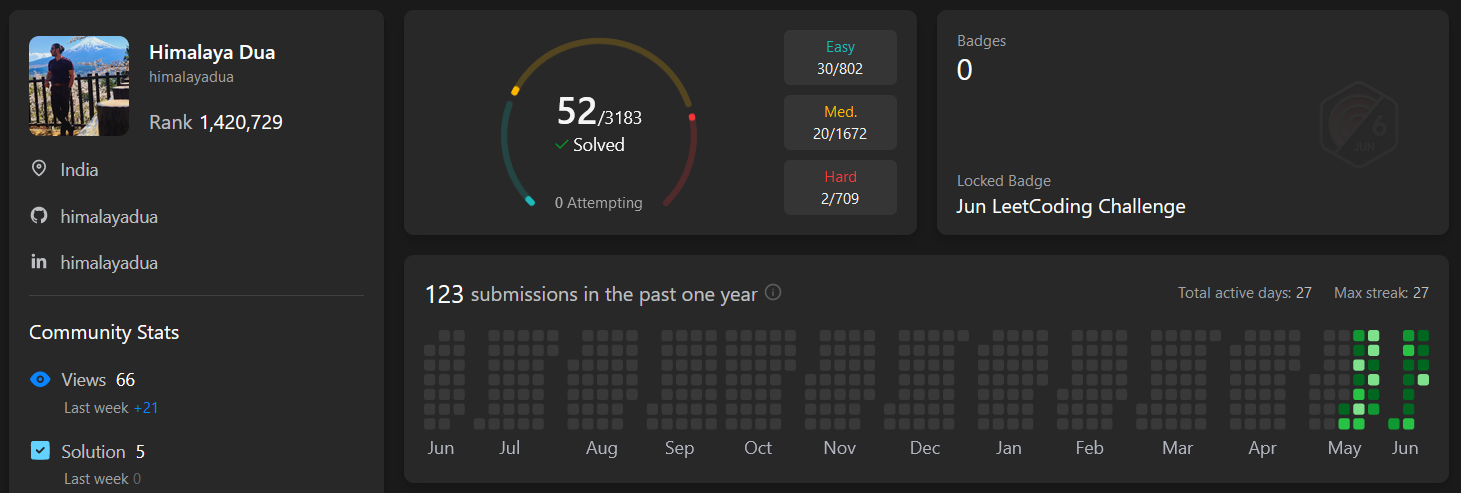Image resolution: width=1461 pixels, height=493 pixels.
Task: Click the Community Stats heading
Action: pyautogui.click(x=104, y=332)
